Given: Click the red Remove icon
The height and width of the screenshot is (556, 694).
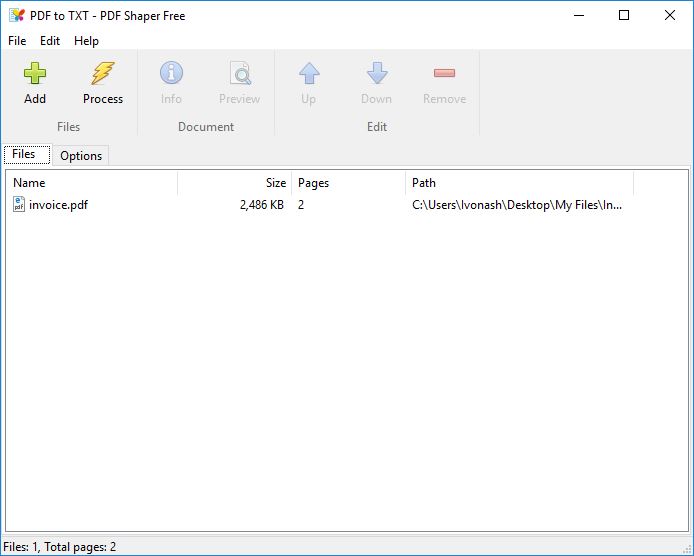Looking at the screenshot, I should pyautogui.click(x=444, y=73).
